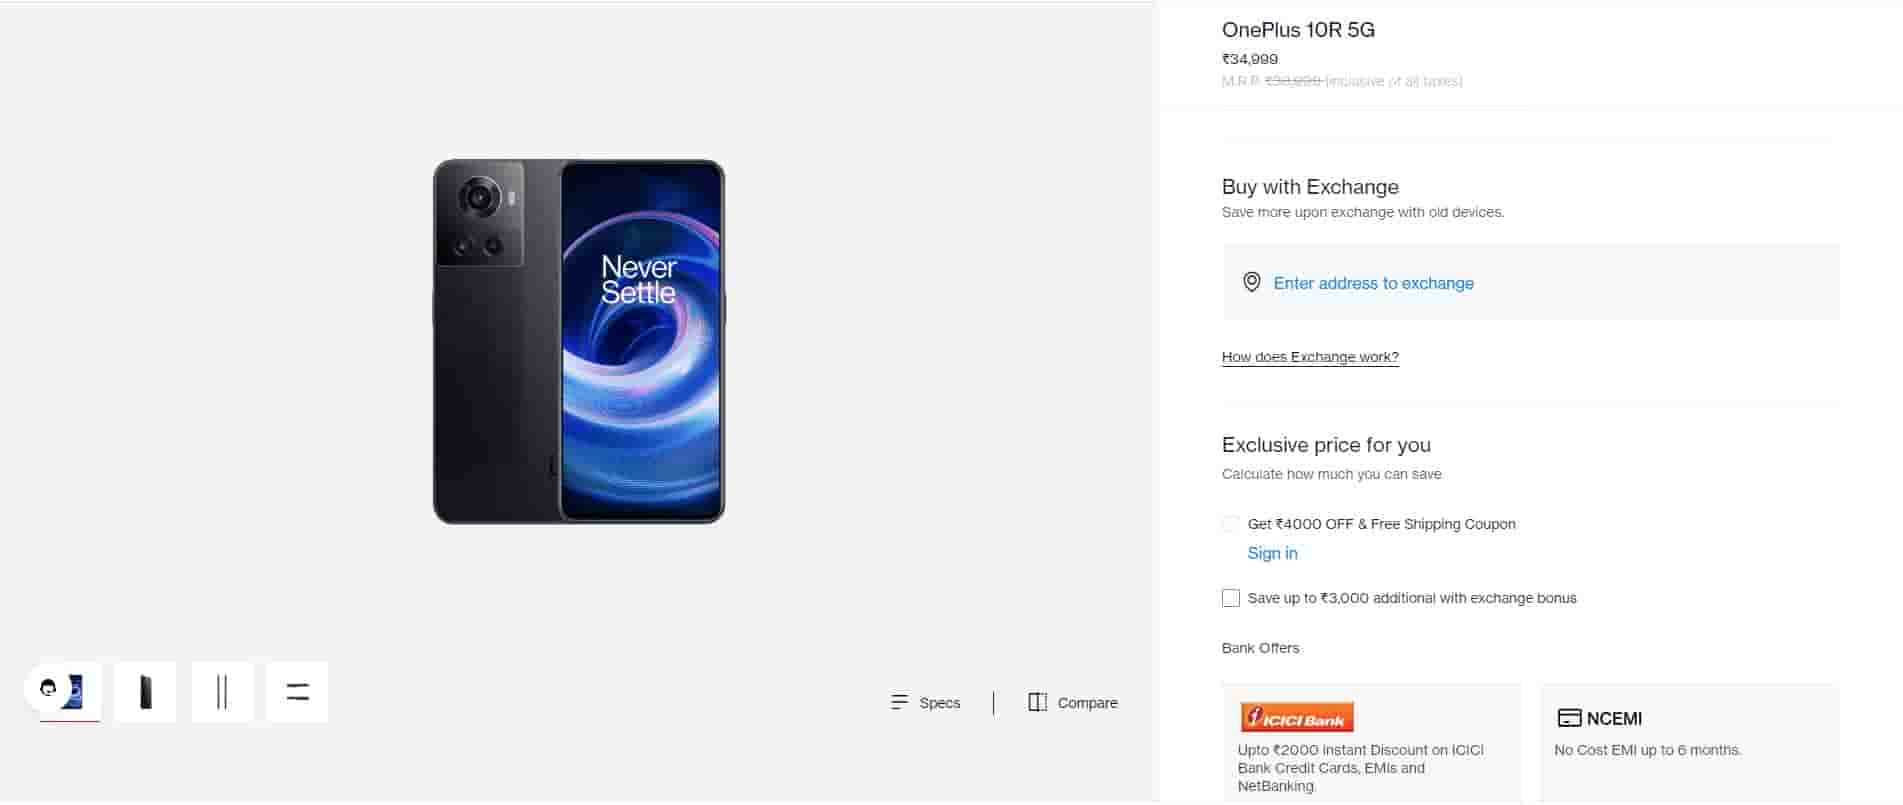Image resolution: width=1903 pixels, height=805 pixels.
Task: View the vertical side profile thumbnail
Action: click(222, 691)
